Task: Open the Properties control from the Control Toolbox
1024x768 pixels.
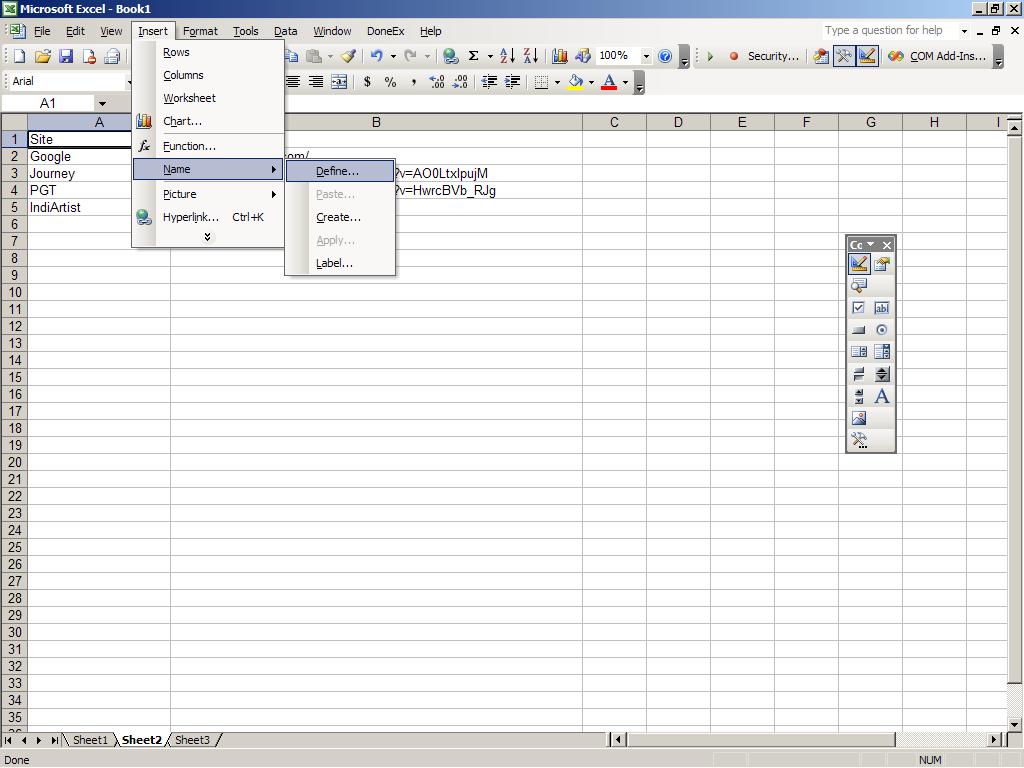Action: point(882,264)
